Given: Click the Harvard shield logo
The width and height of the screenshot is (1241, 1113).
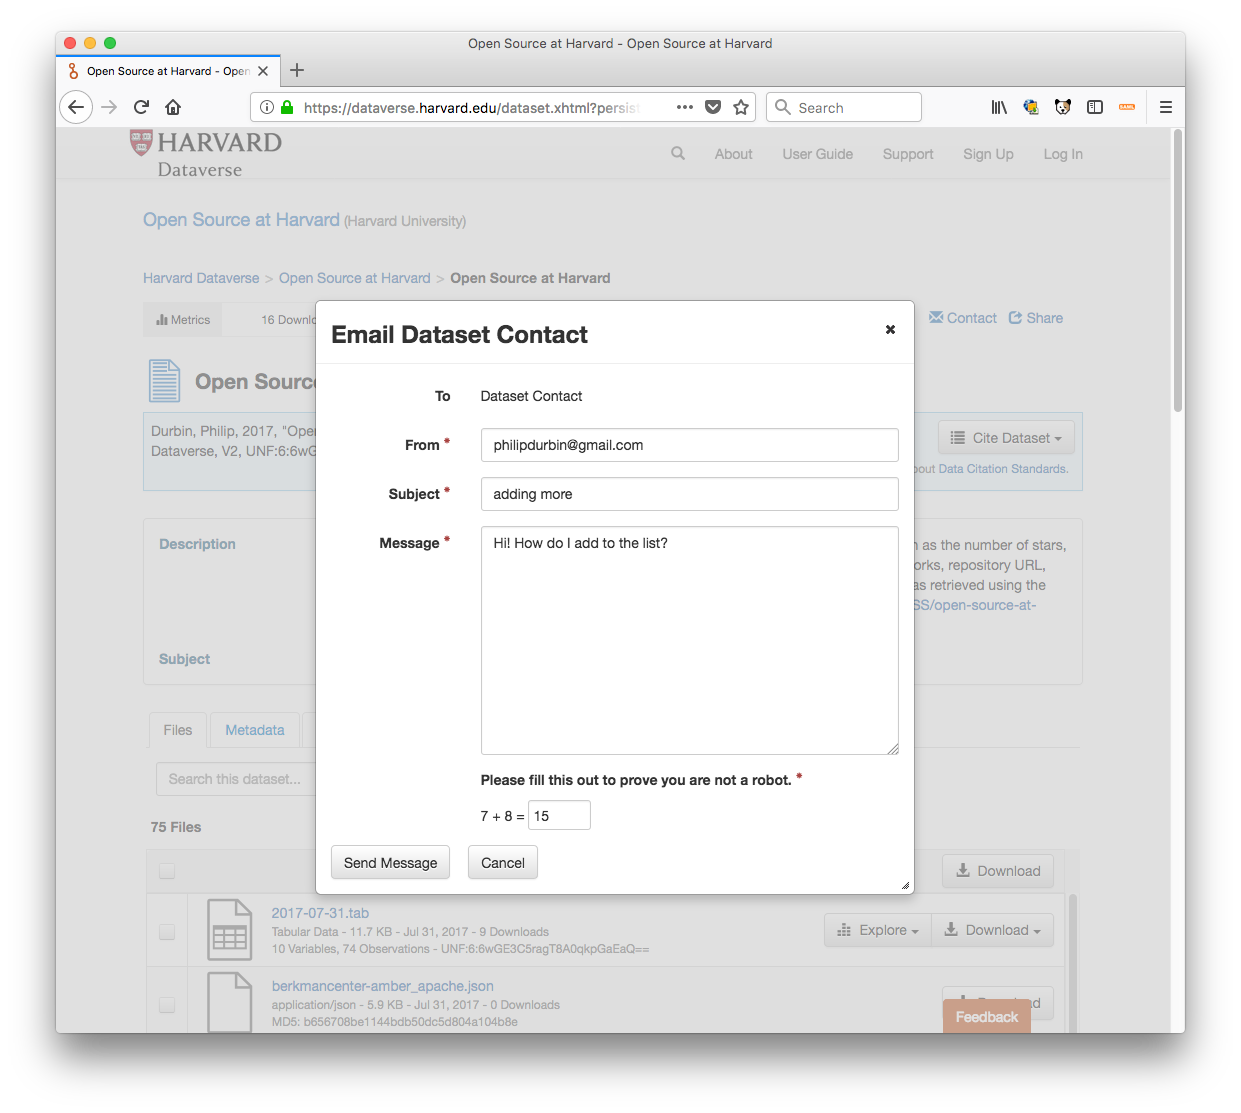Looking at the screenshot, I should point(141,142).
